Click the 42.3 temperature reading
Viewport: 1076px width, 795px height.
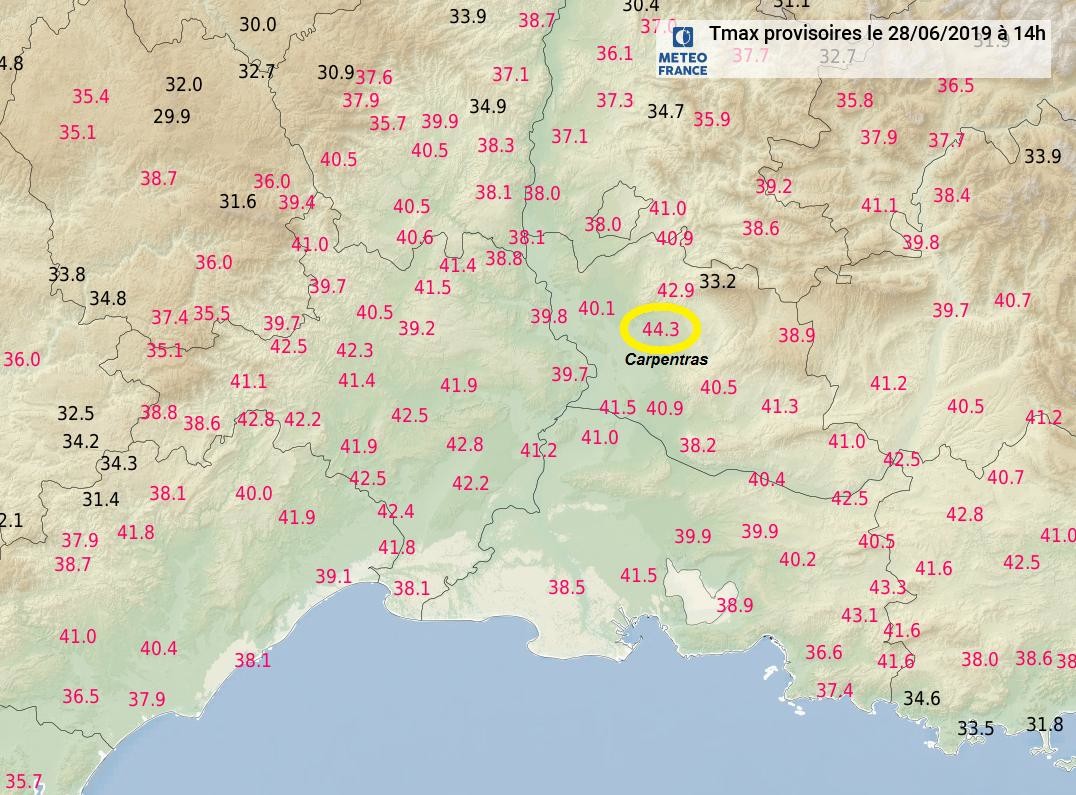355,351
